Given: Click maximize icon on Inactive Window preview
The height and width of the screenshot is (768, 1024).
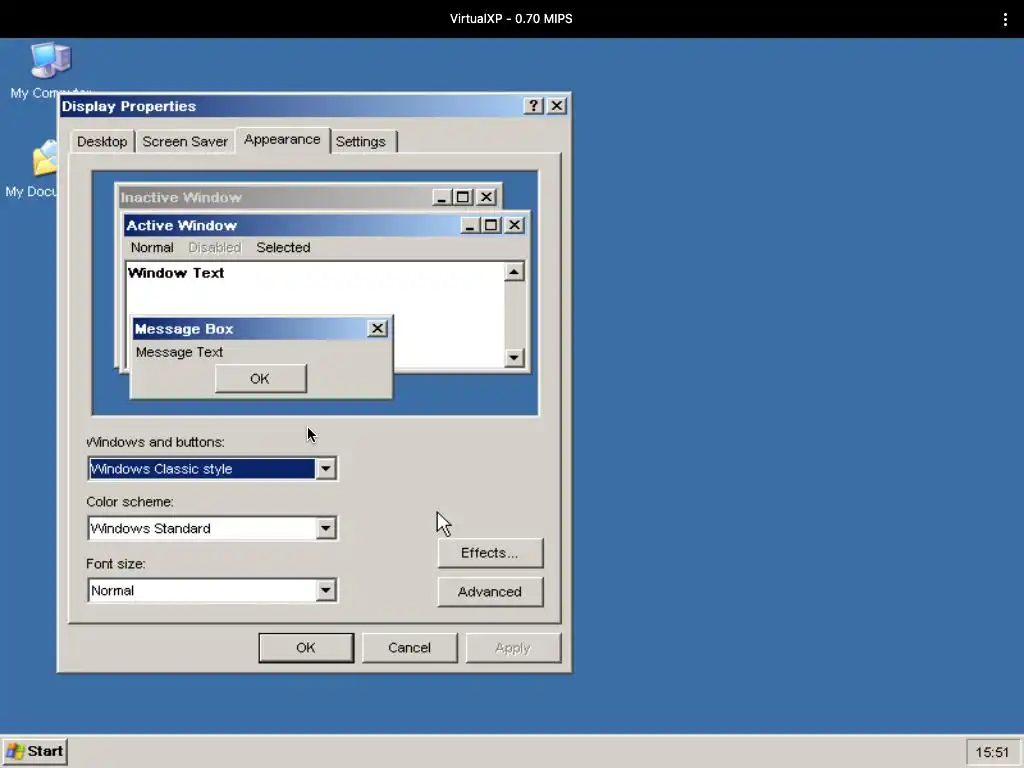Looking at the screenshot, I should click(x=463, y=197).
